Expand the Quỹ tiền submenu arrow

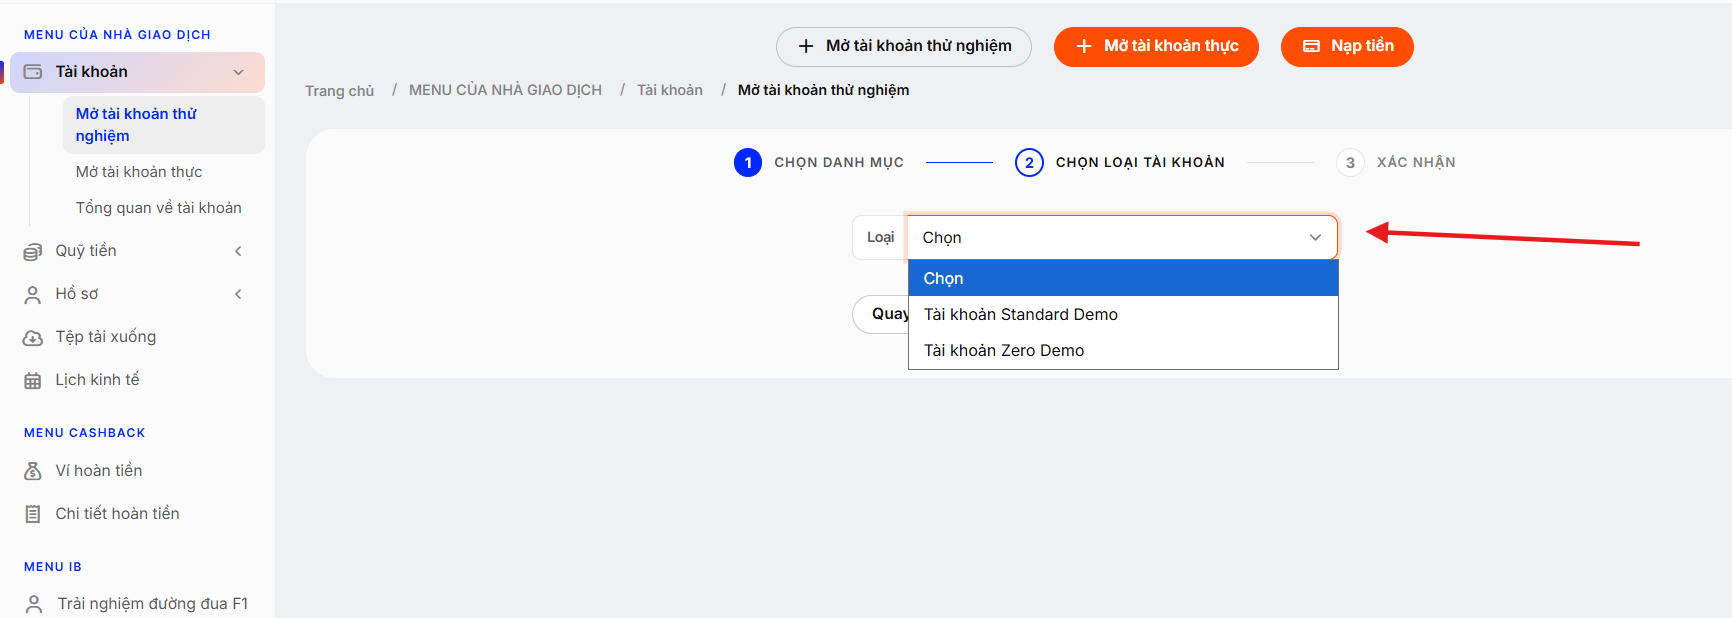[238, 251]
